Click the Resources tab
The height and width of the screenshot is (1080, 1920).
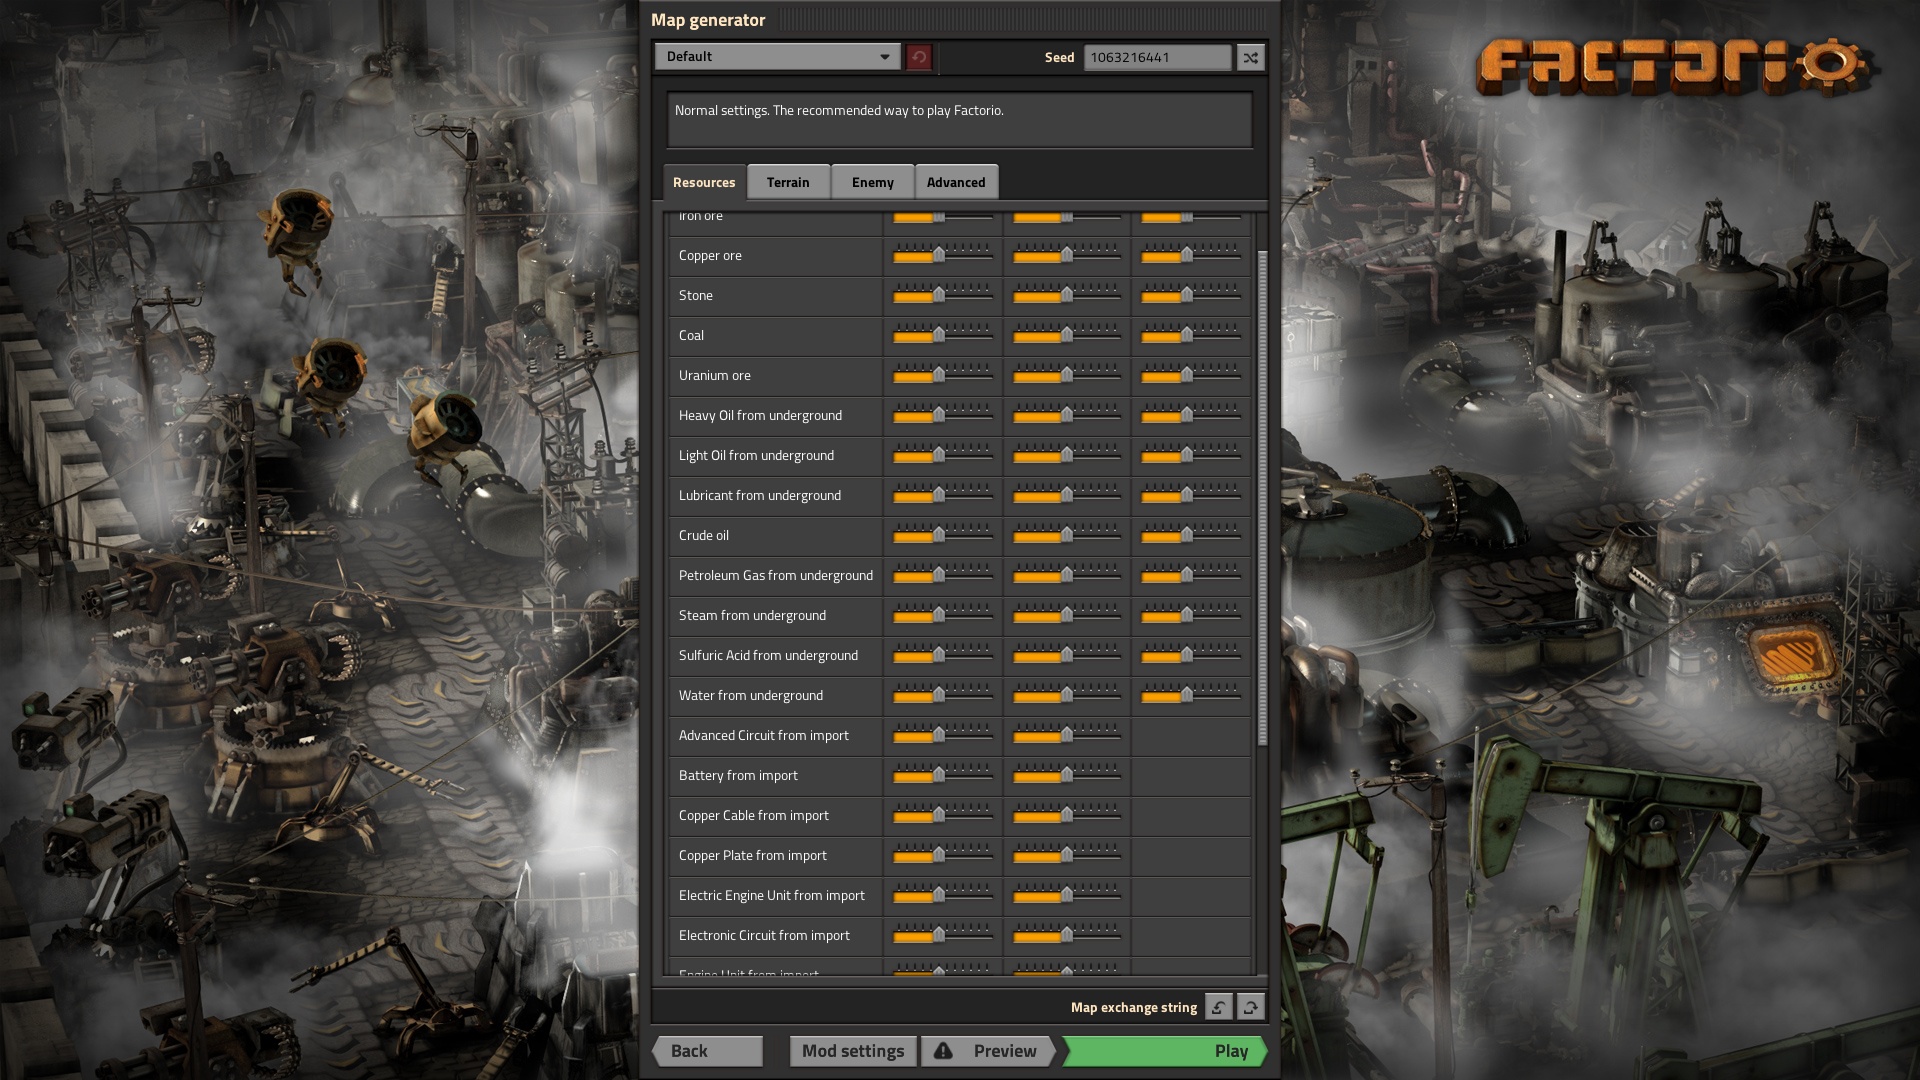coord(704,182)
